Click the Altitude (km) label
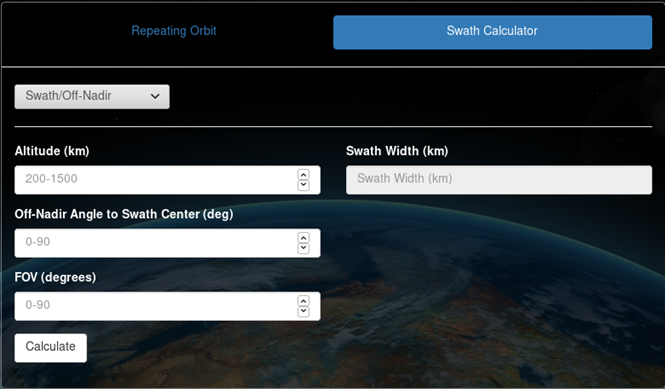The image size is (665, 389). 52,151
